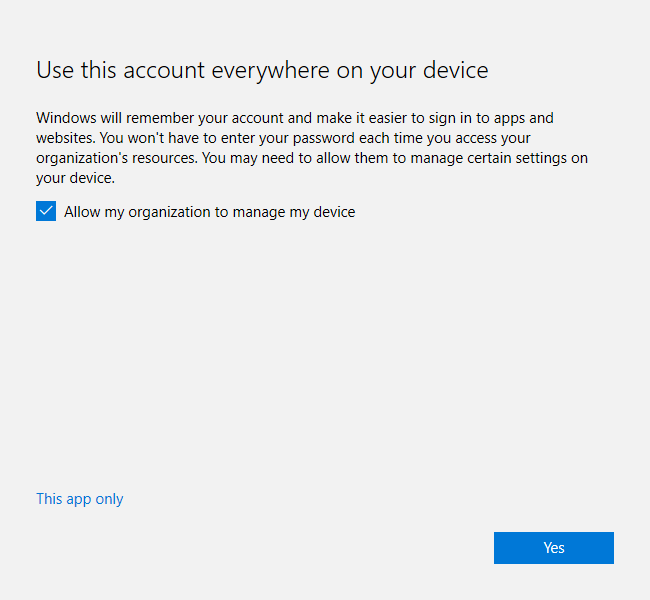Accept the dialog by clicking Yes
Viewport: 650px width, 600px height.
click(553, 548)
